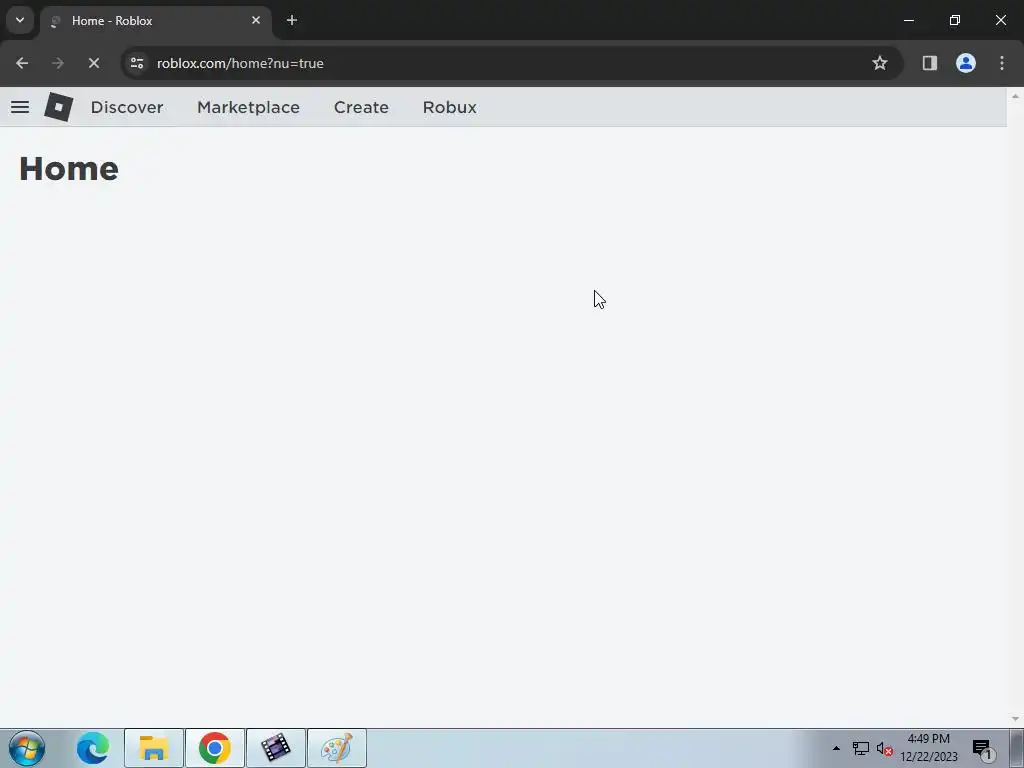
Task: Open the Windows Start menu
Action: click(27, 748)
